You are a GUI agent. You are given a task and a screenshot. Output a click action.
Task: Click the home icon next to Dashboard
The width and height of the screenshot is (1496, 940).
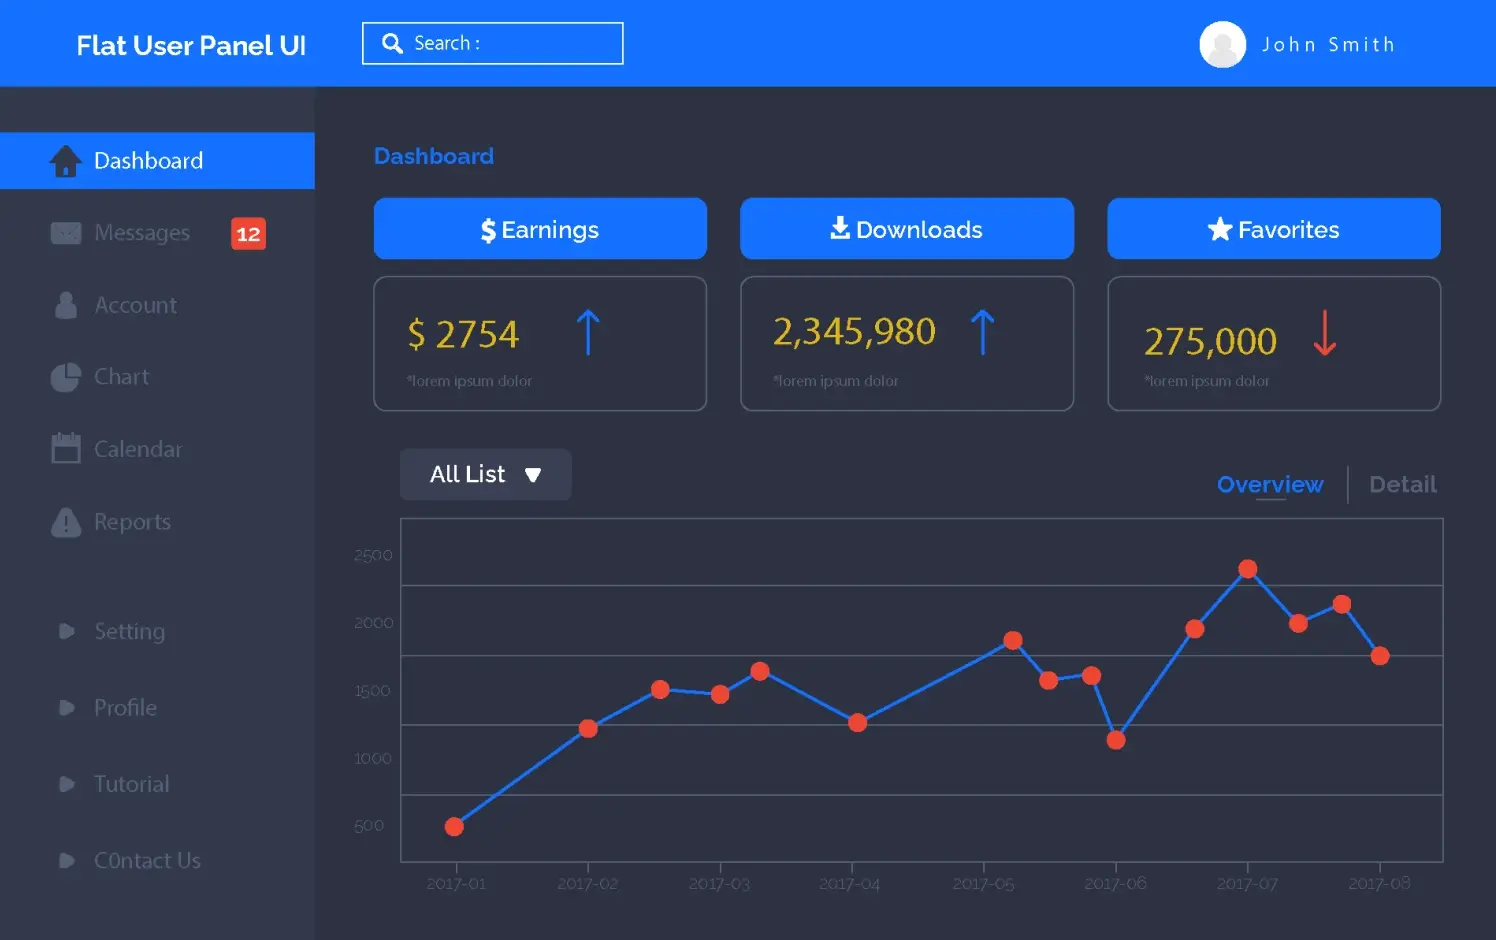coord(66,160)
